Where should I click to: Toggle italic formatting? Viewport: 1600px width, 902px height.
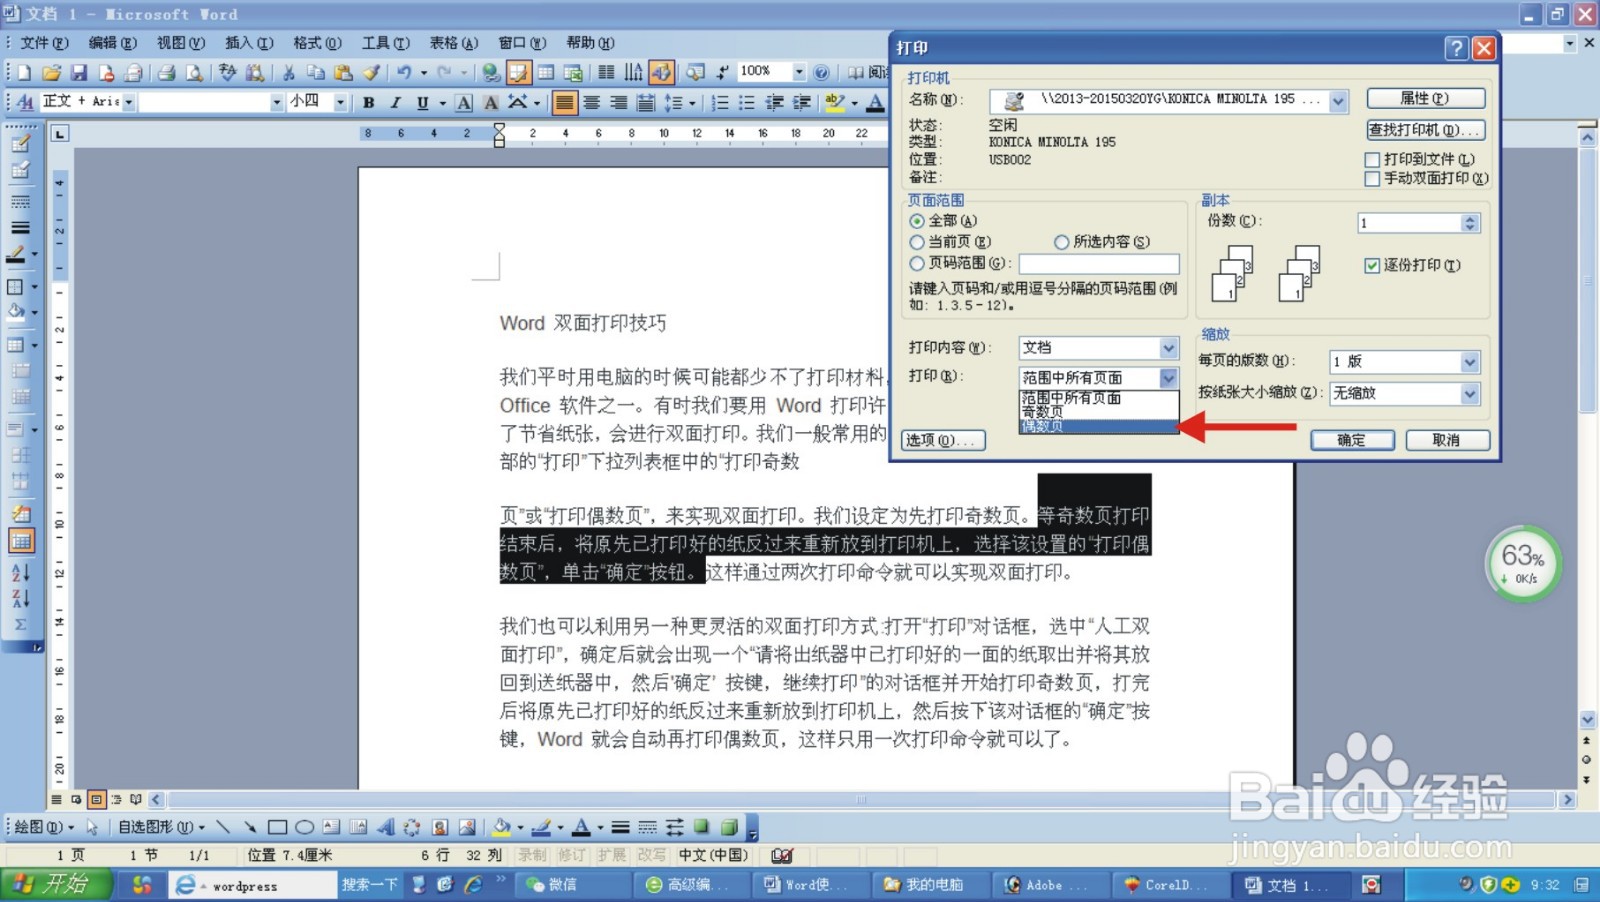395,102
